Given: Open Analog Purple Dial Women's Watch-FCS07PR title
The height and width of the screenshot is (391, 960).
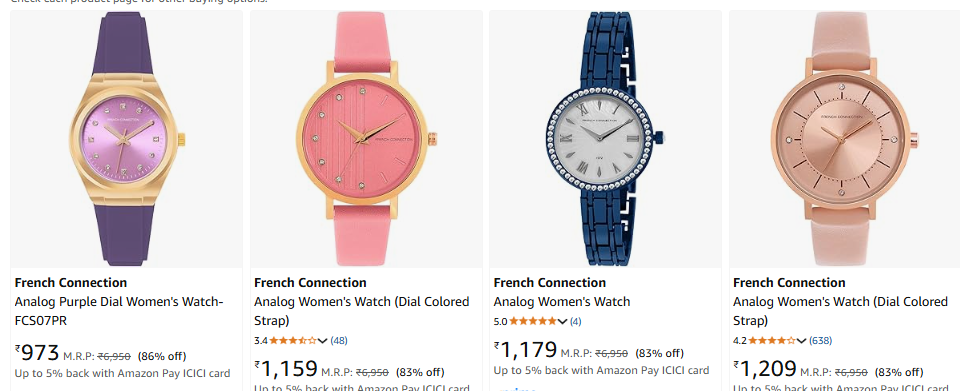Looking at the screenshot, I should pos(119,311).
